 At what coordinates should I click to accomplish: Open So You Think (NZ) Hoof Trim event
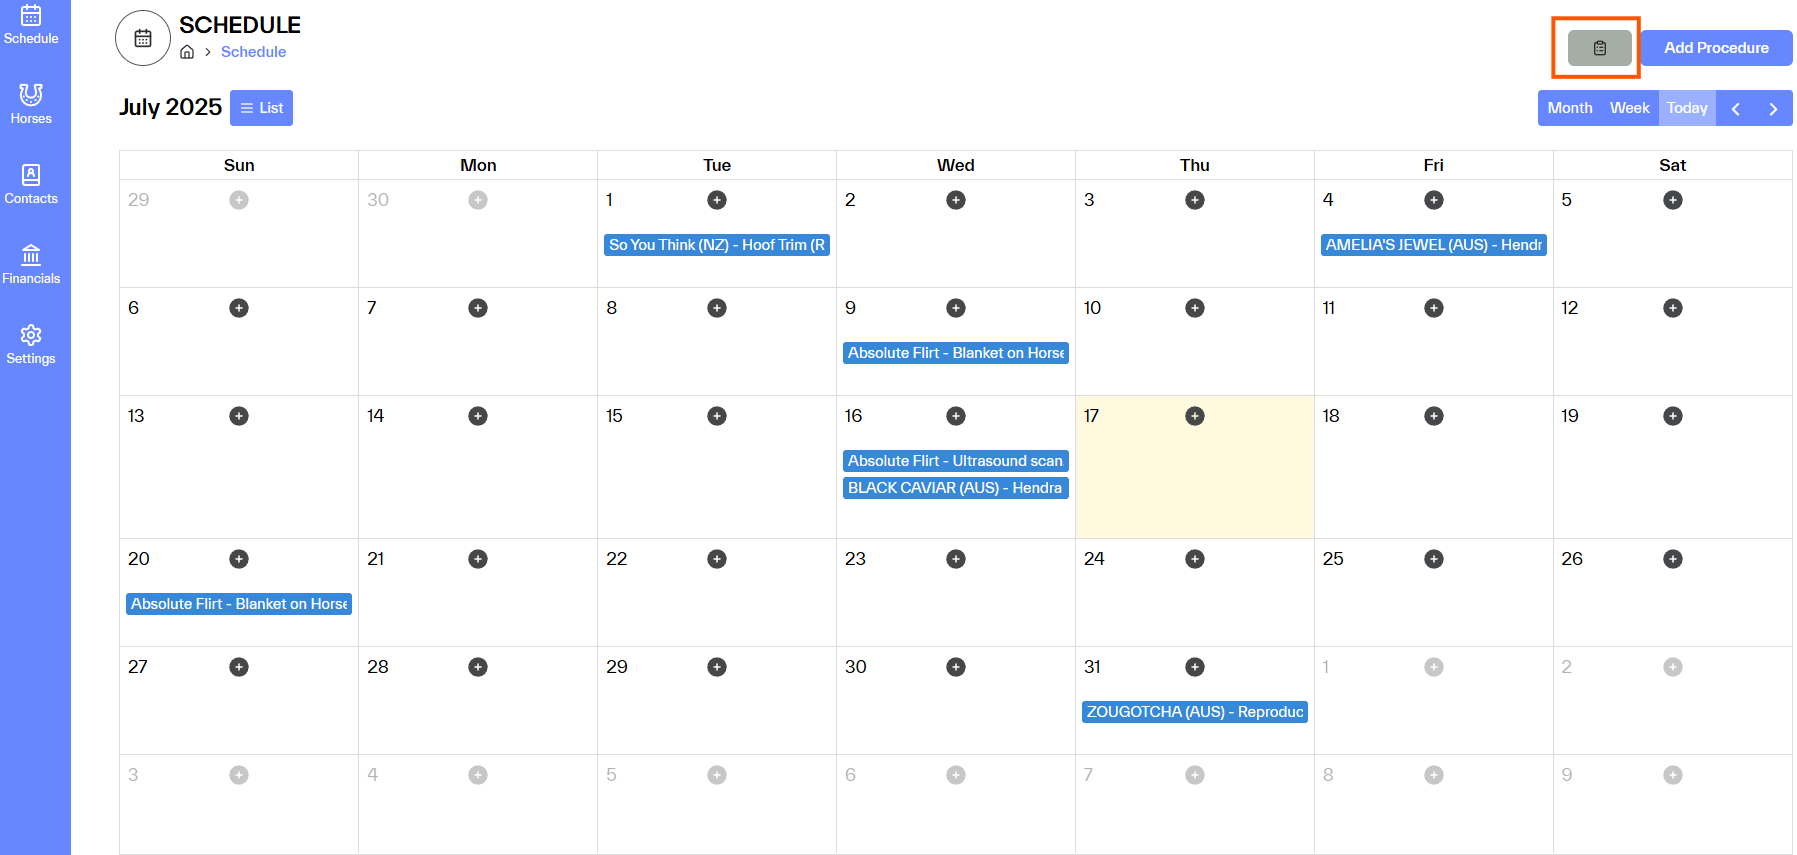point(717,245)
